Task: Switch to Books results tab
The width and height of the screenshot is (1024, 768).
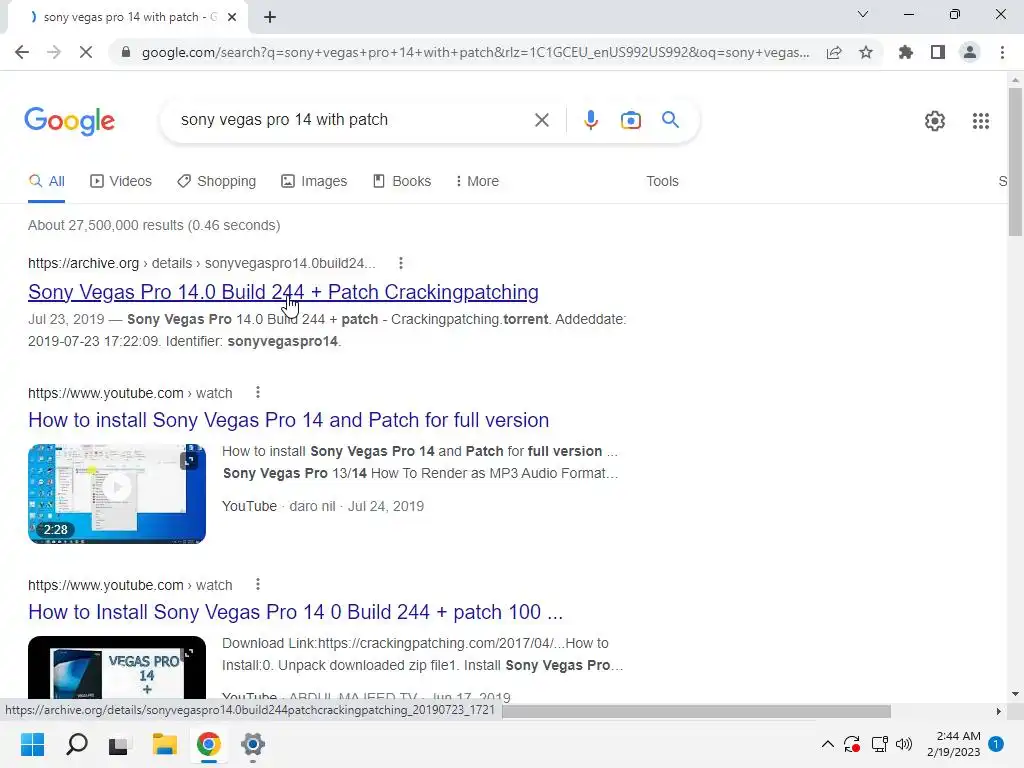Action: 402,182
